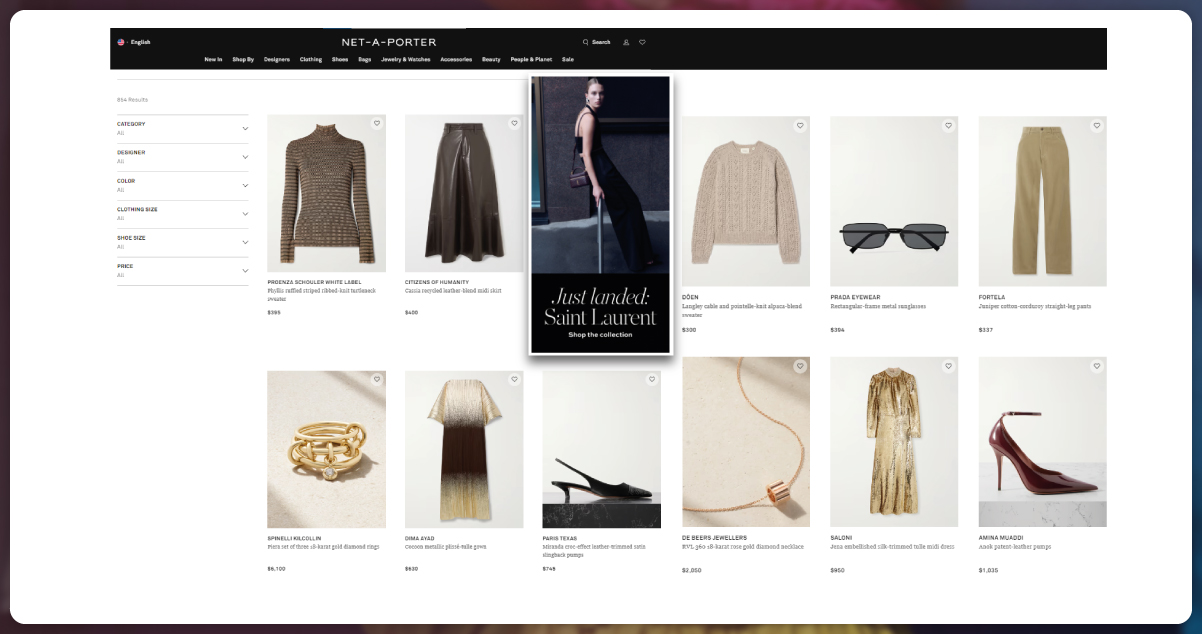Viewport: 1202px width, 634px height.
Task: Open the Bags menu
Action: pos(365,59)
